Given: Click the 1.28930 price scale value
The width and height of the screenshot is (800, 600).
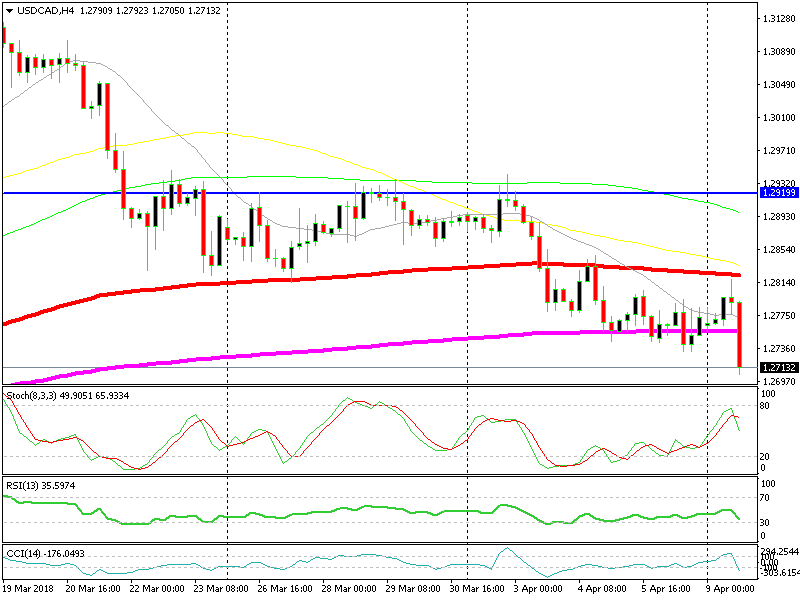Looking at the screenshot, I should click(779, 216).
